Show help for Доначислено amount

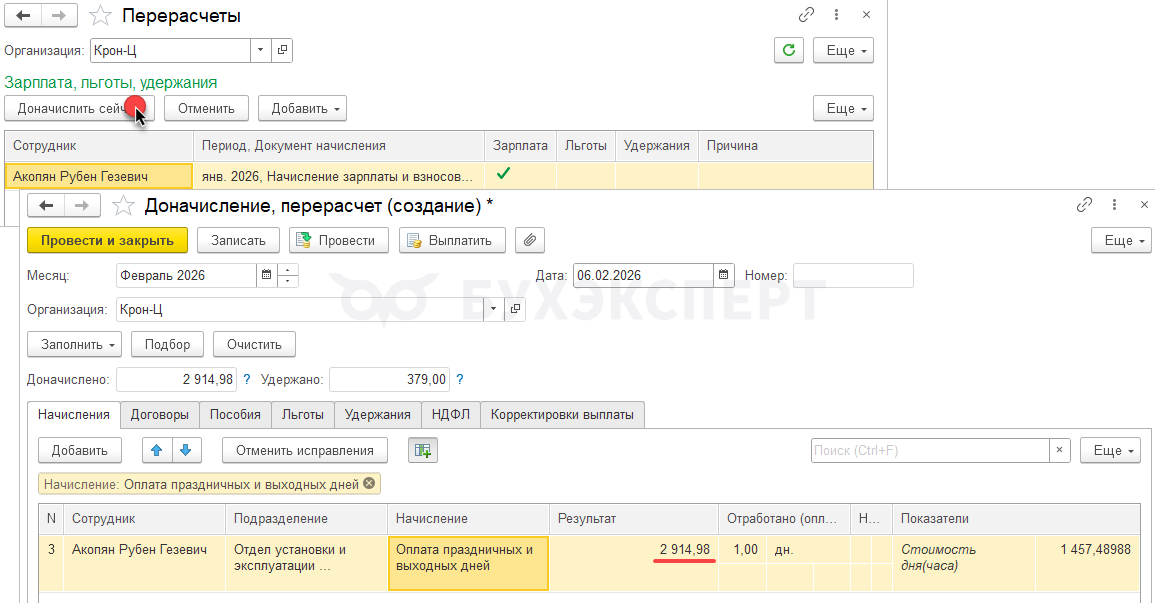247,380
